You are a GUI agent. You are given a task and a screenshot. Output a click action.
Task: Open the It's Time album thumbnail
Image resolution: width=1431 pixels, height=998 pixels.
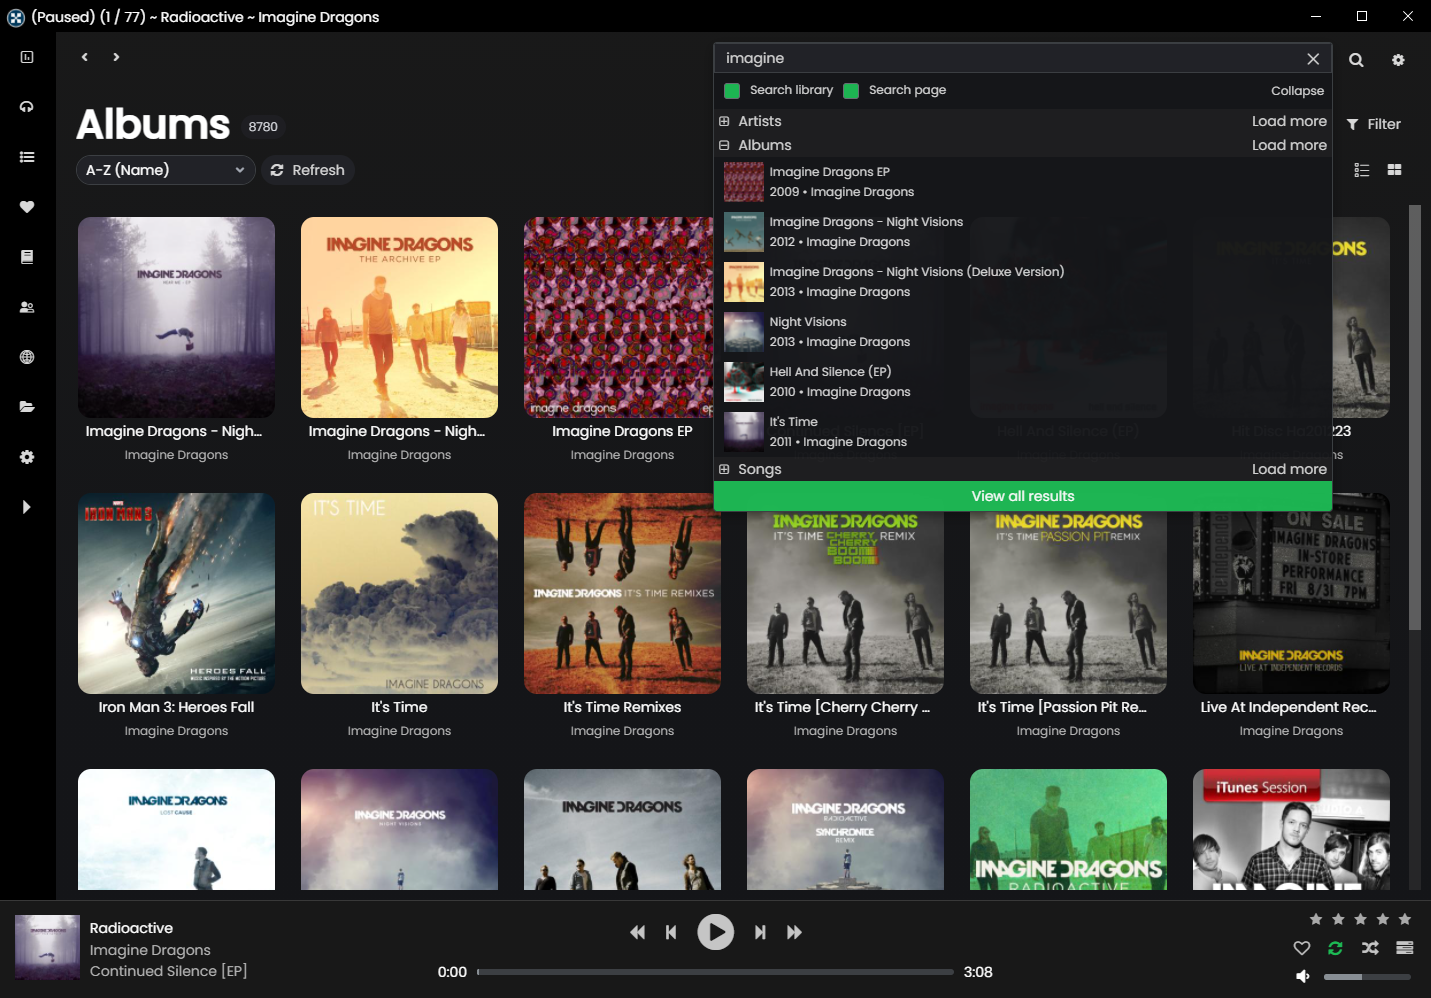click(399, 593)
